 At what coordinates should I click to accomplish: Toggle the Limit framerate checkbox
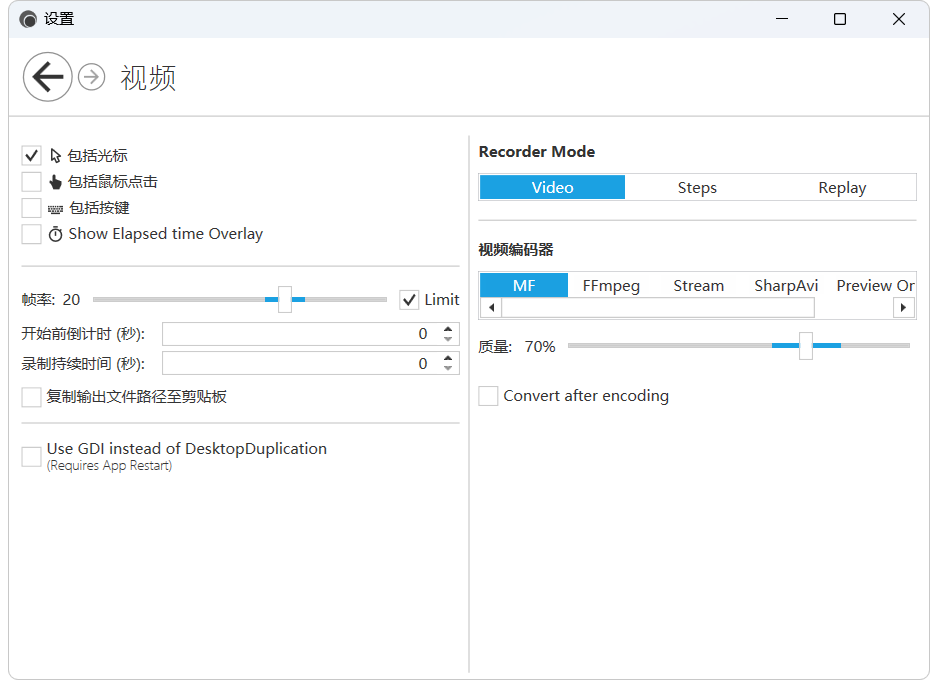pos(409,299)
